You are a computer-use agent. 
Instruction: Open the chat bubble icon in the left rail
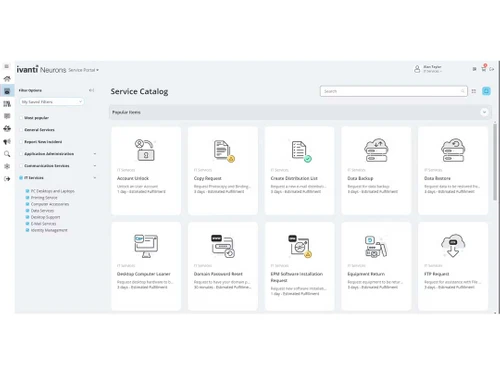click(7, 116)
